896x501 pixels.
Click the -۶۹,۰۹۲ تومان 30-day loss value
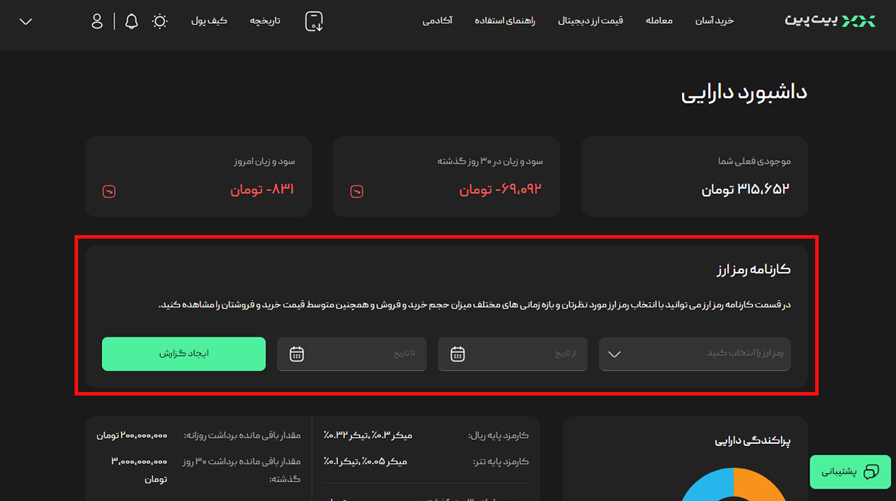(500, 189)
